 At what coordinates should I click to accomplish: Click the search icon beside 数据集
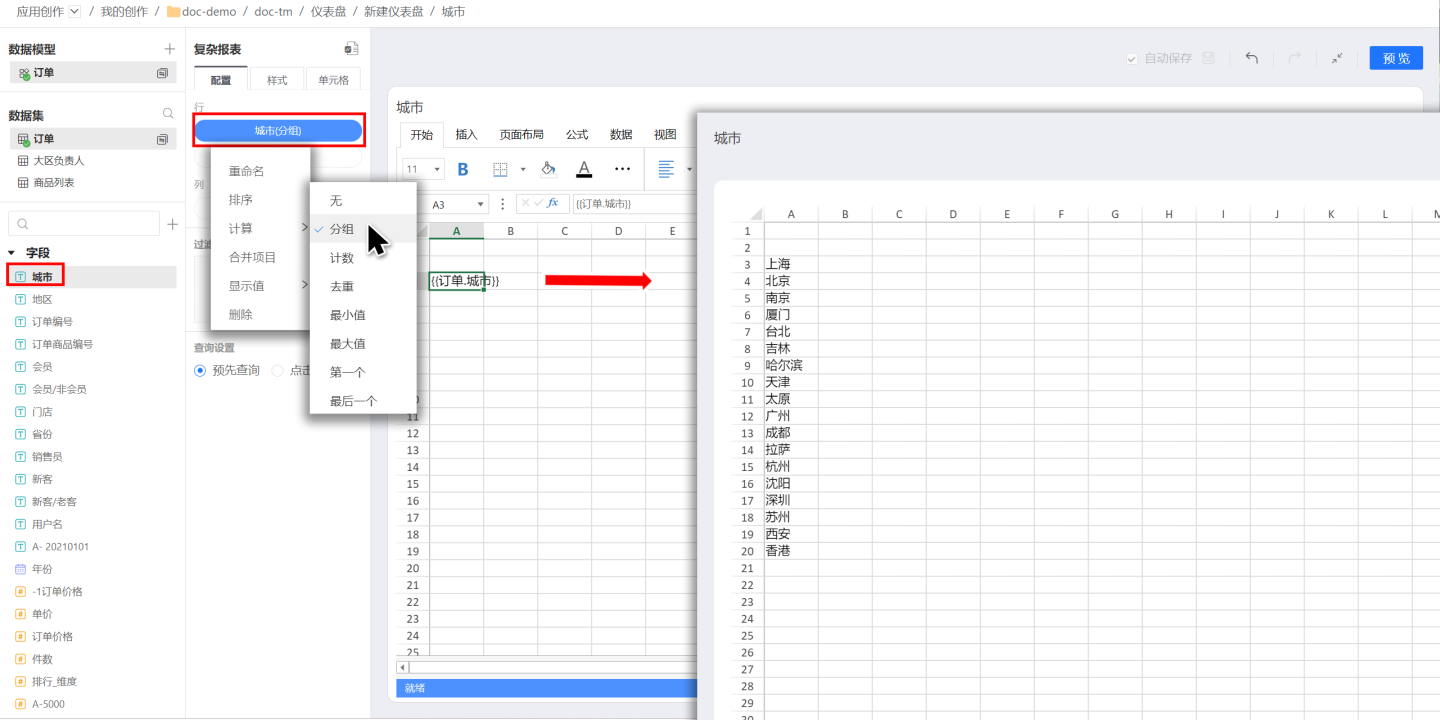168,114
